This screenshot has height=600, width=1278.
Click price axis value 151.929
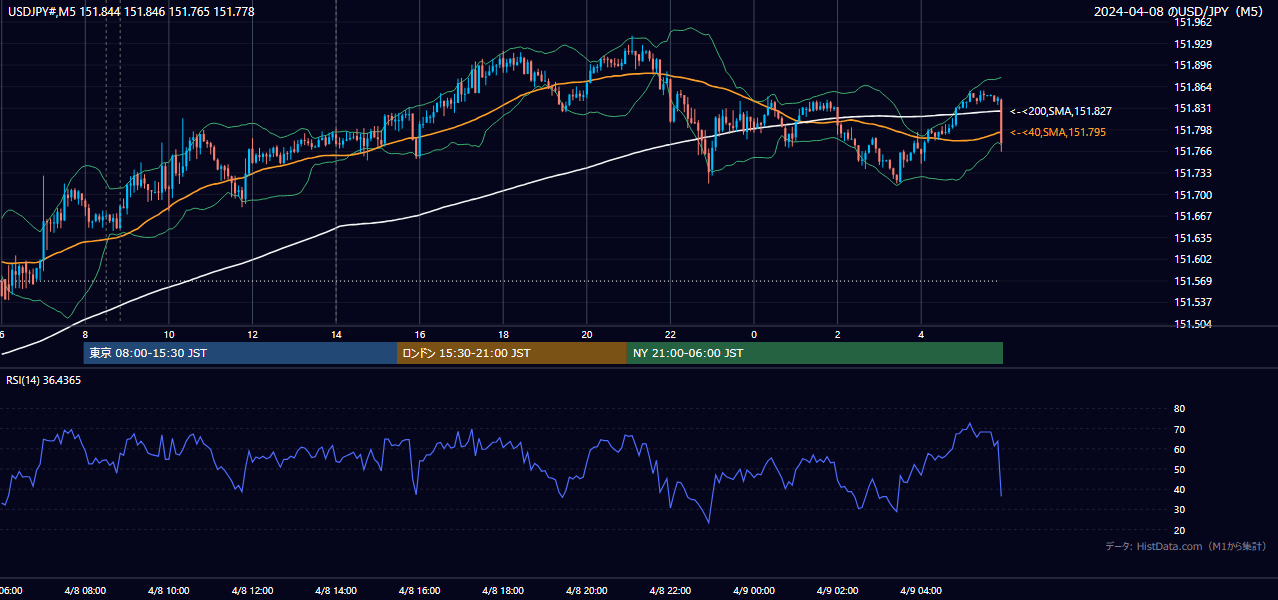(1192, 44)
